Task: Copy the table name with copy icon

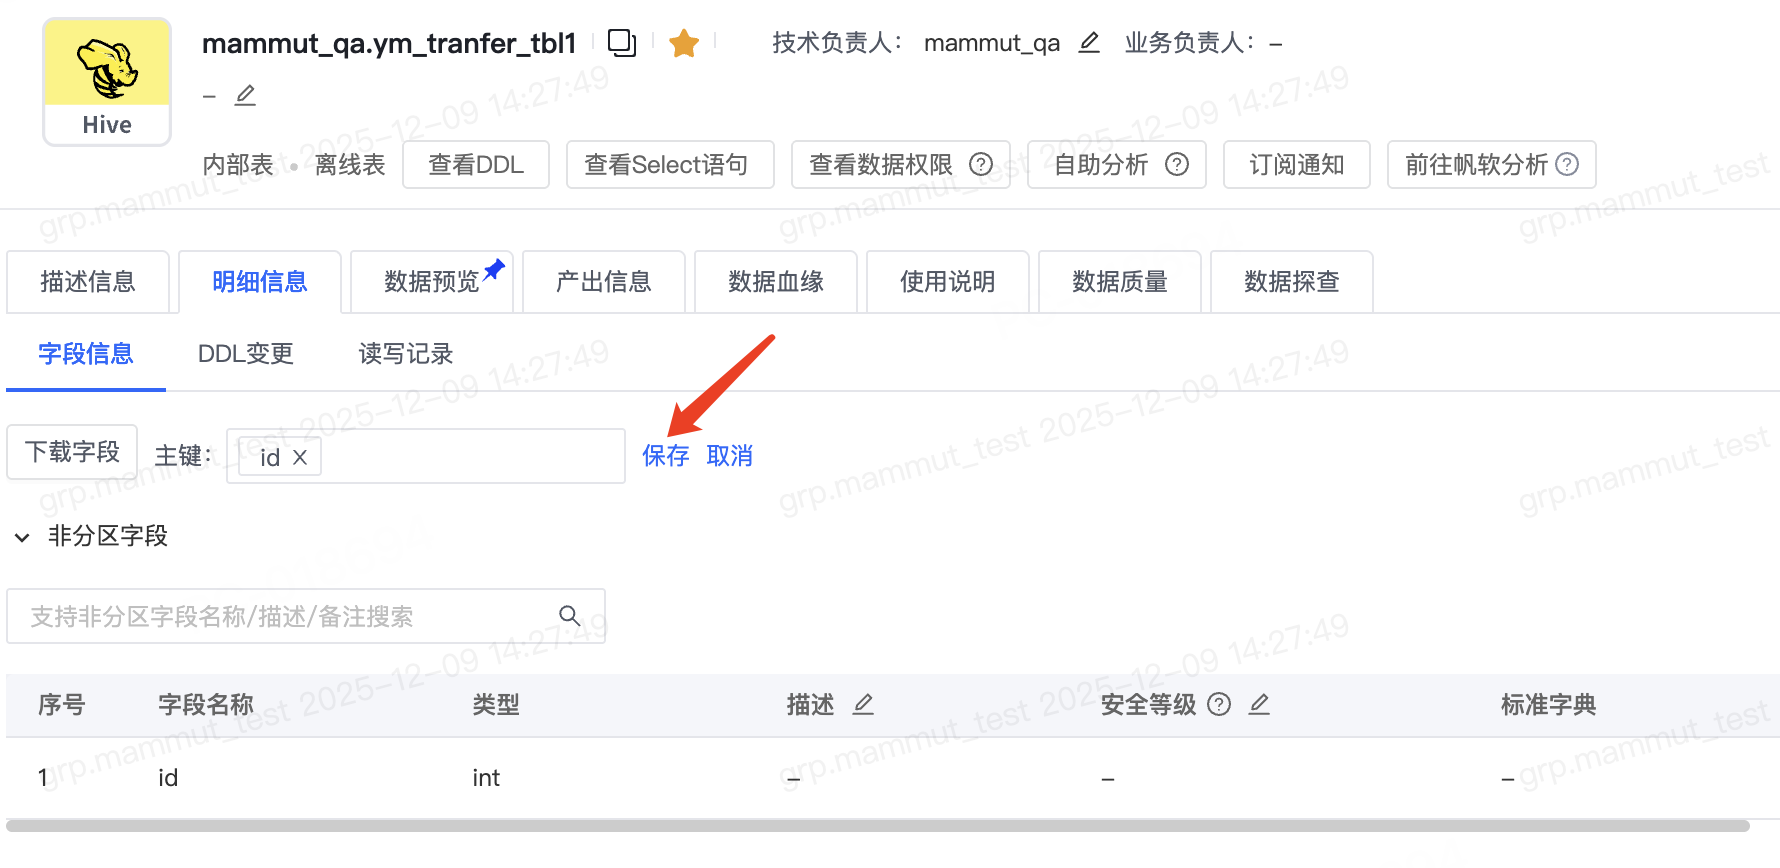Action: pos(622,43)
